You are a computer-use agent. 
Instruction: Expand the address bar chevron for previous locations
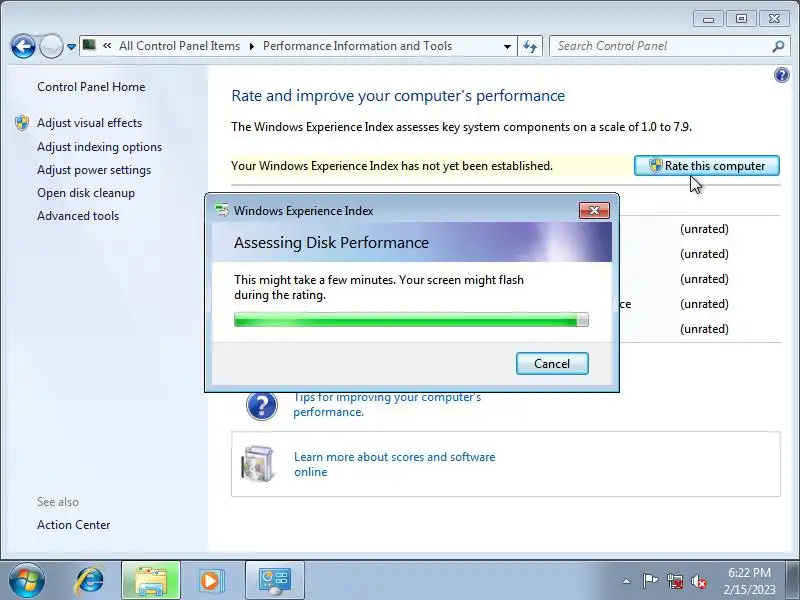click(107, 46)
